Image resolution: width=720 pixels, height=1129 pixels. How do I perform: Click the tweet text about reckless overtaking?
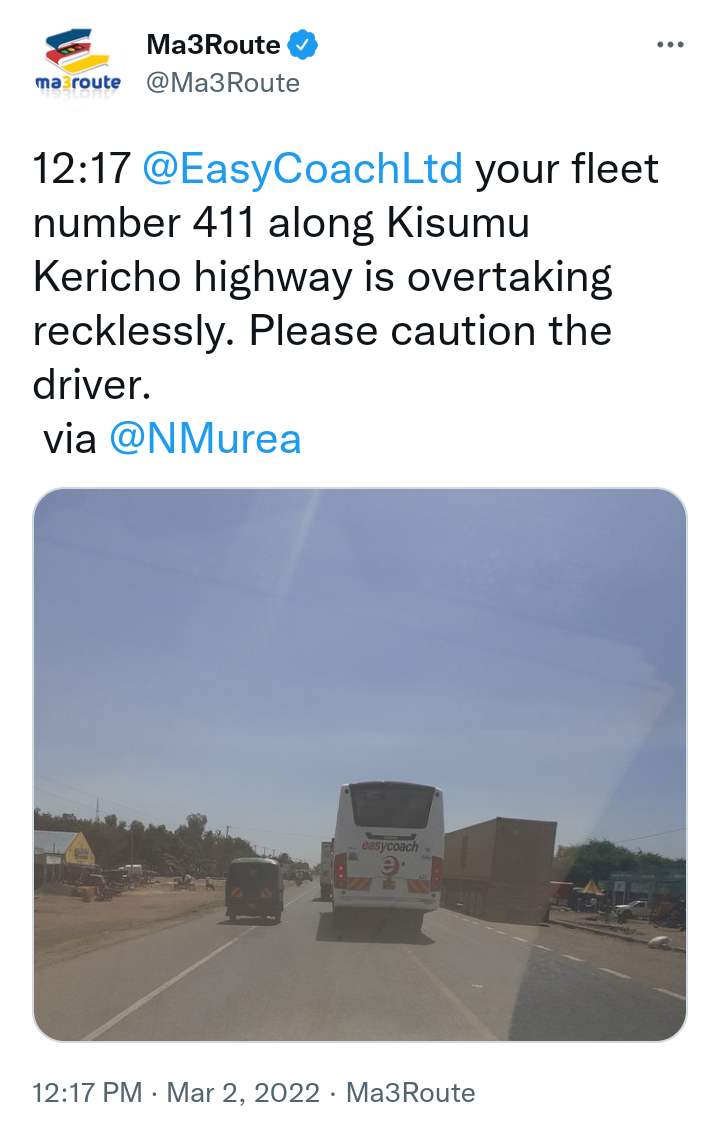[346, 277]
